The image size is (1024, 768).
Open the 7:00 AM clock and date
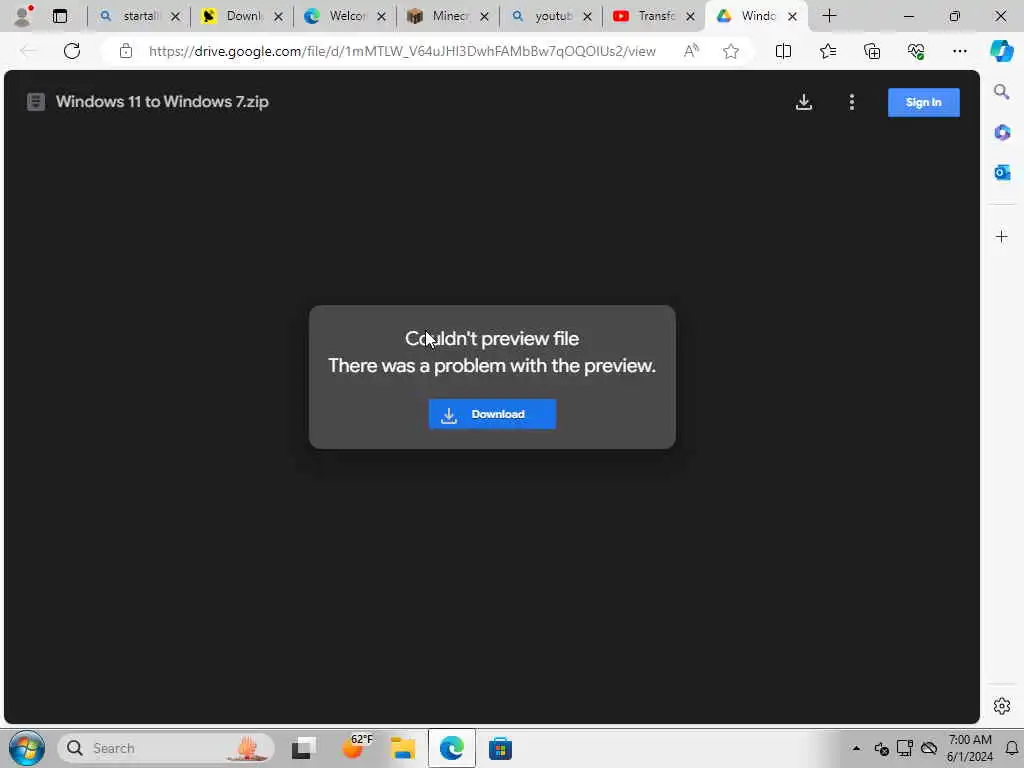(970, 748)
